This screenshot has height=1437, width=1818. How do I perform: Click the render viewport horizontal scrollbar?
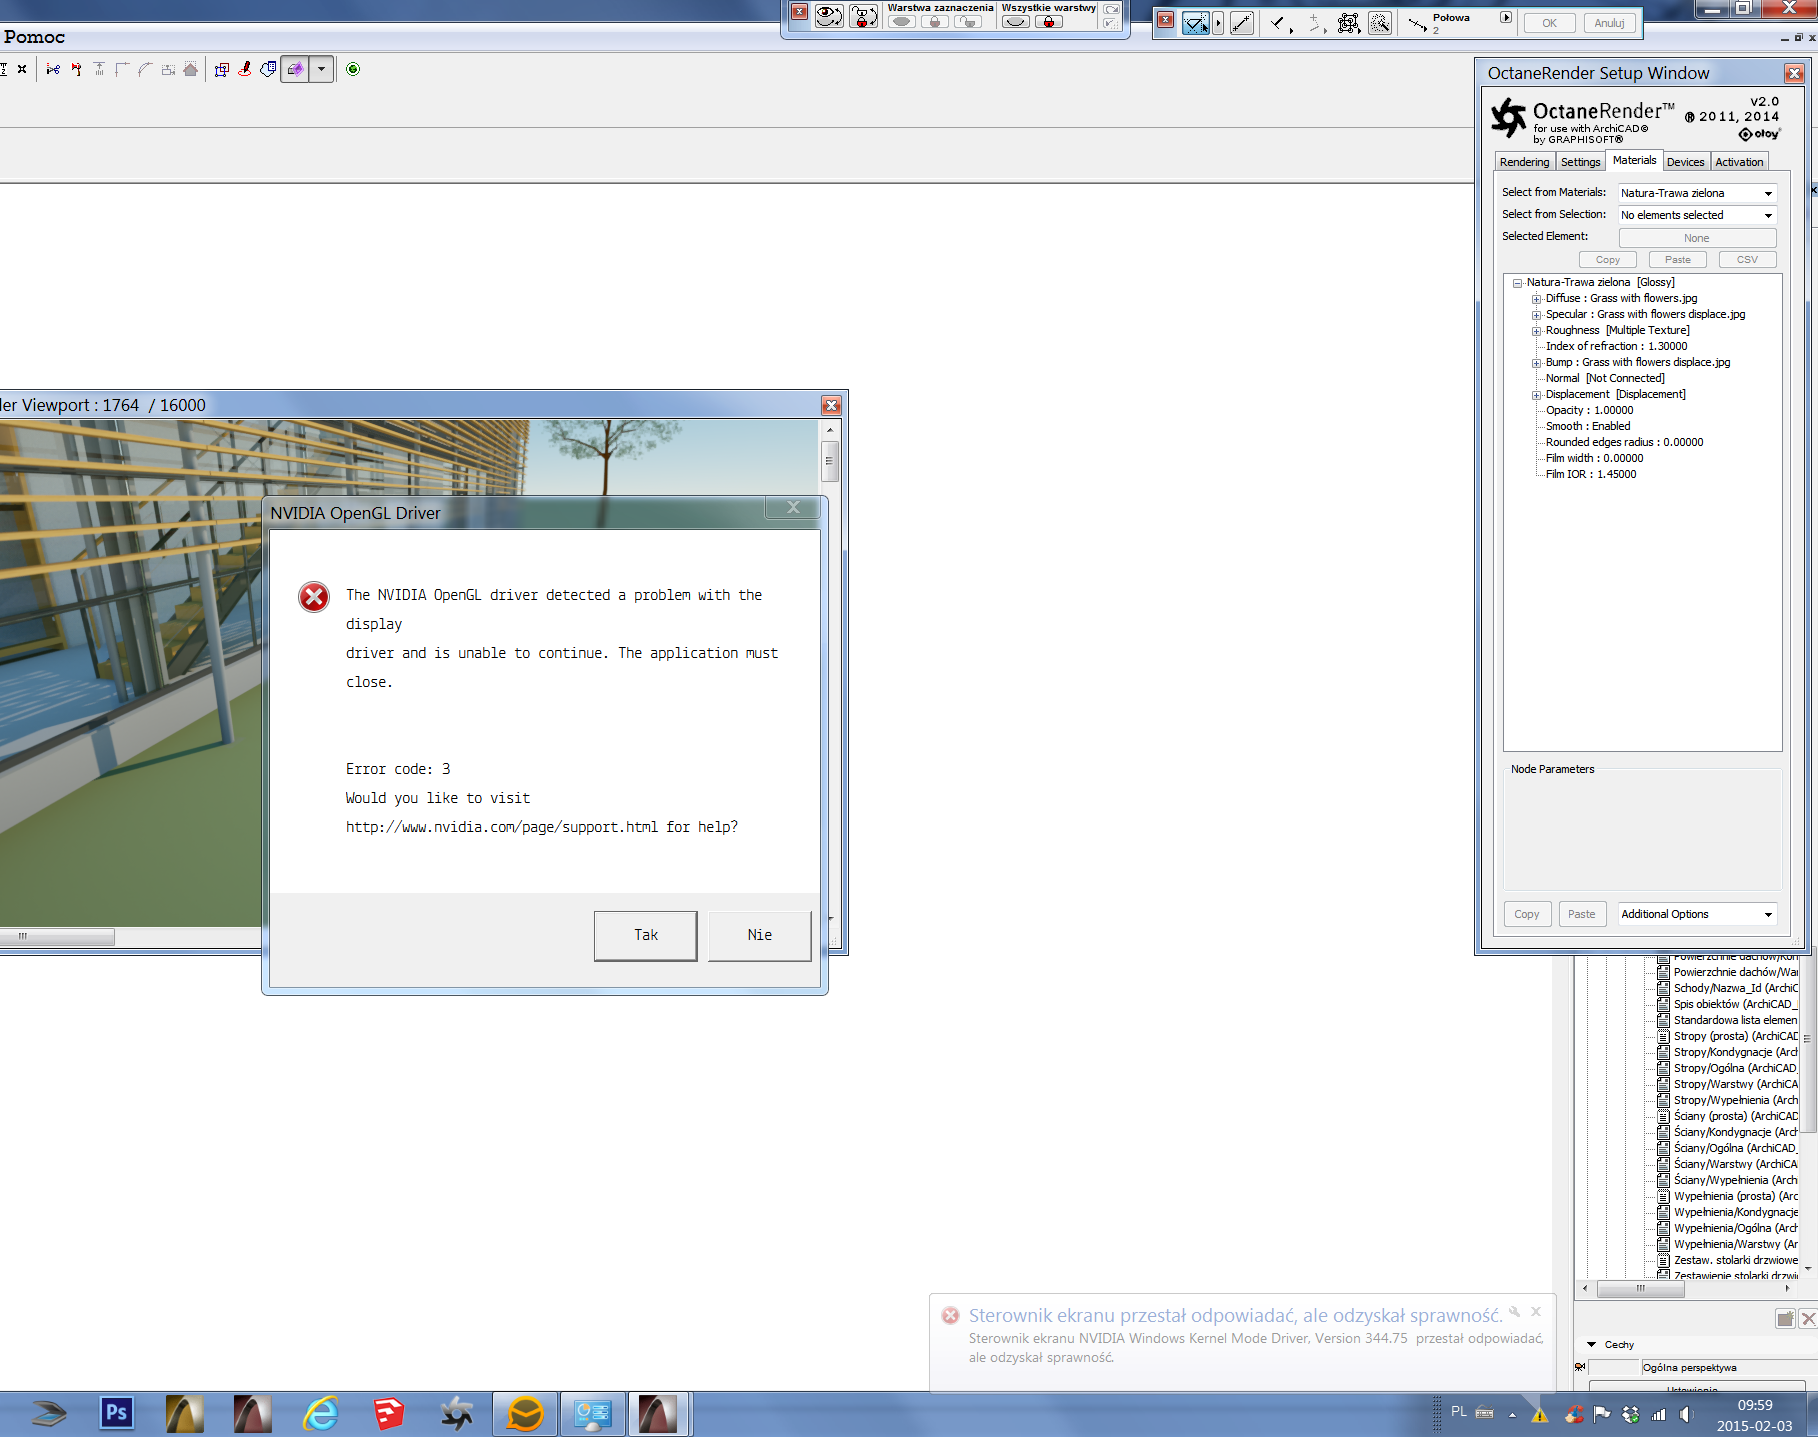(x=57, y=937)
